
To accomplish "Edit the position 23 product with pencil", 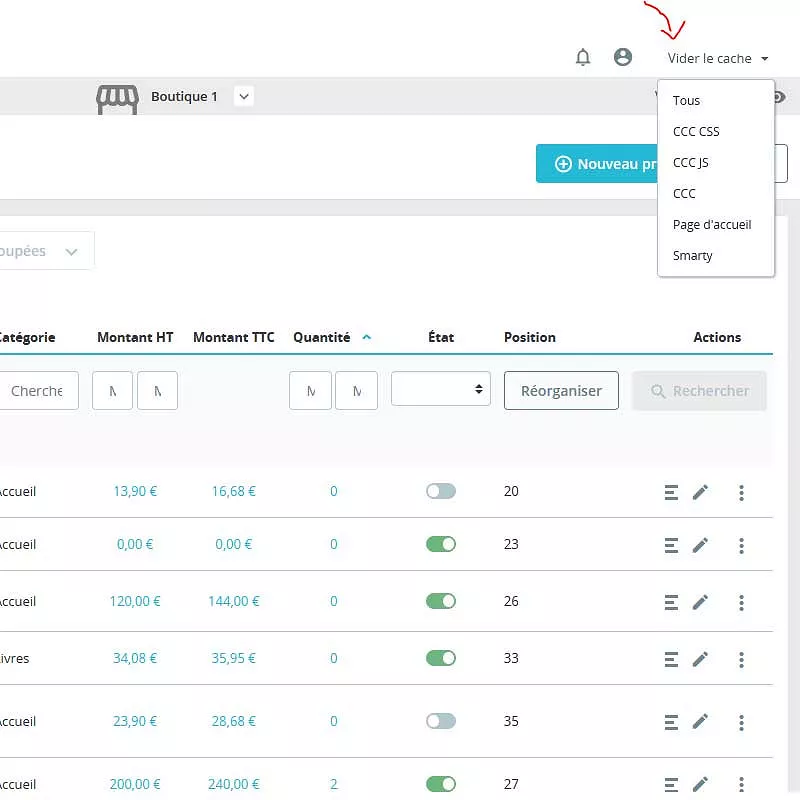I will coord(700,545).
